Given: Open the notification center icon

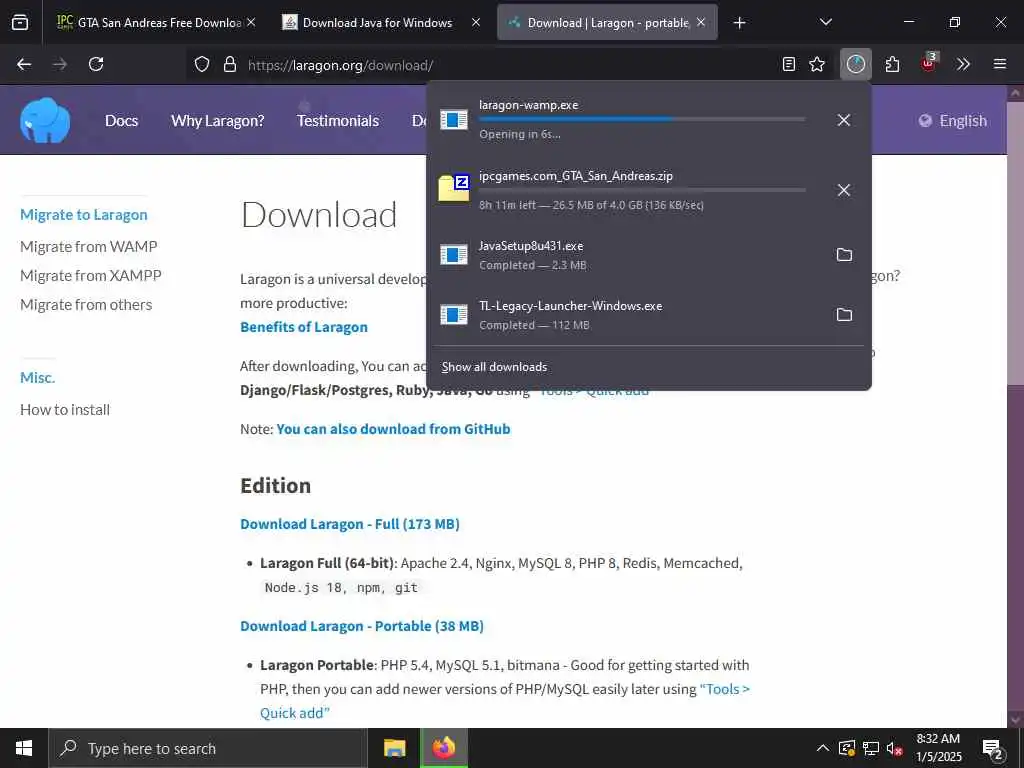Looking at the screenshot, I should pyautogui.click(x=993, y=749).
